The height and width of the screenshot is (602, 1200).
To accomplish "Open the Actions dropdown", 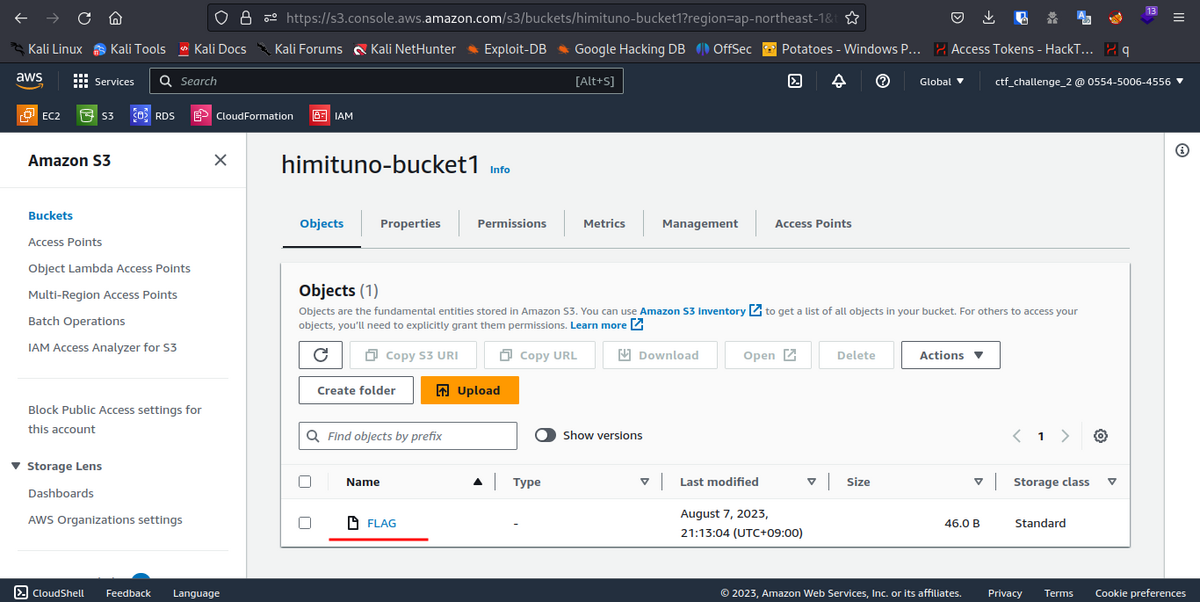I will tap(951, 355).
